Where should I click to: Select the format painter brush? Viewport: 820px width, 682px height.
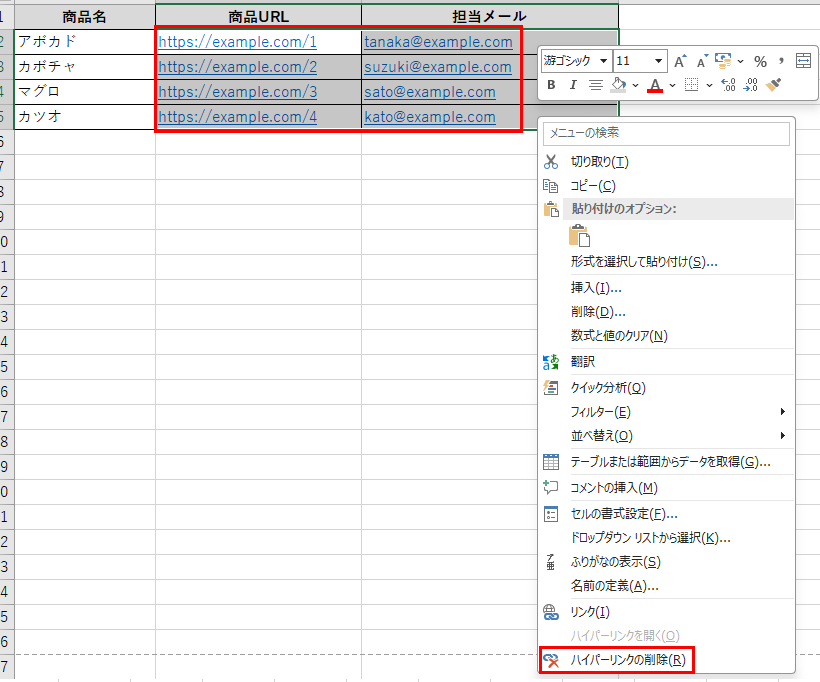click(x=773, y=85)
